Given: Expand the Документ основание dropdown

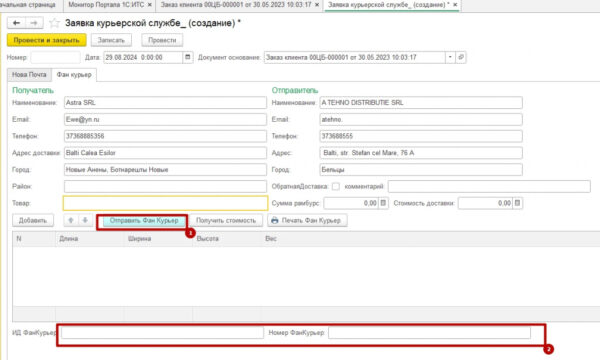Looking at the screenshot, I should [450, 57].
